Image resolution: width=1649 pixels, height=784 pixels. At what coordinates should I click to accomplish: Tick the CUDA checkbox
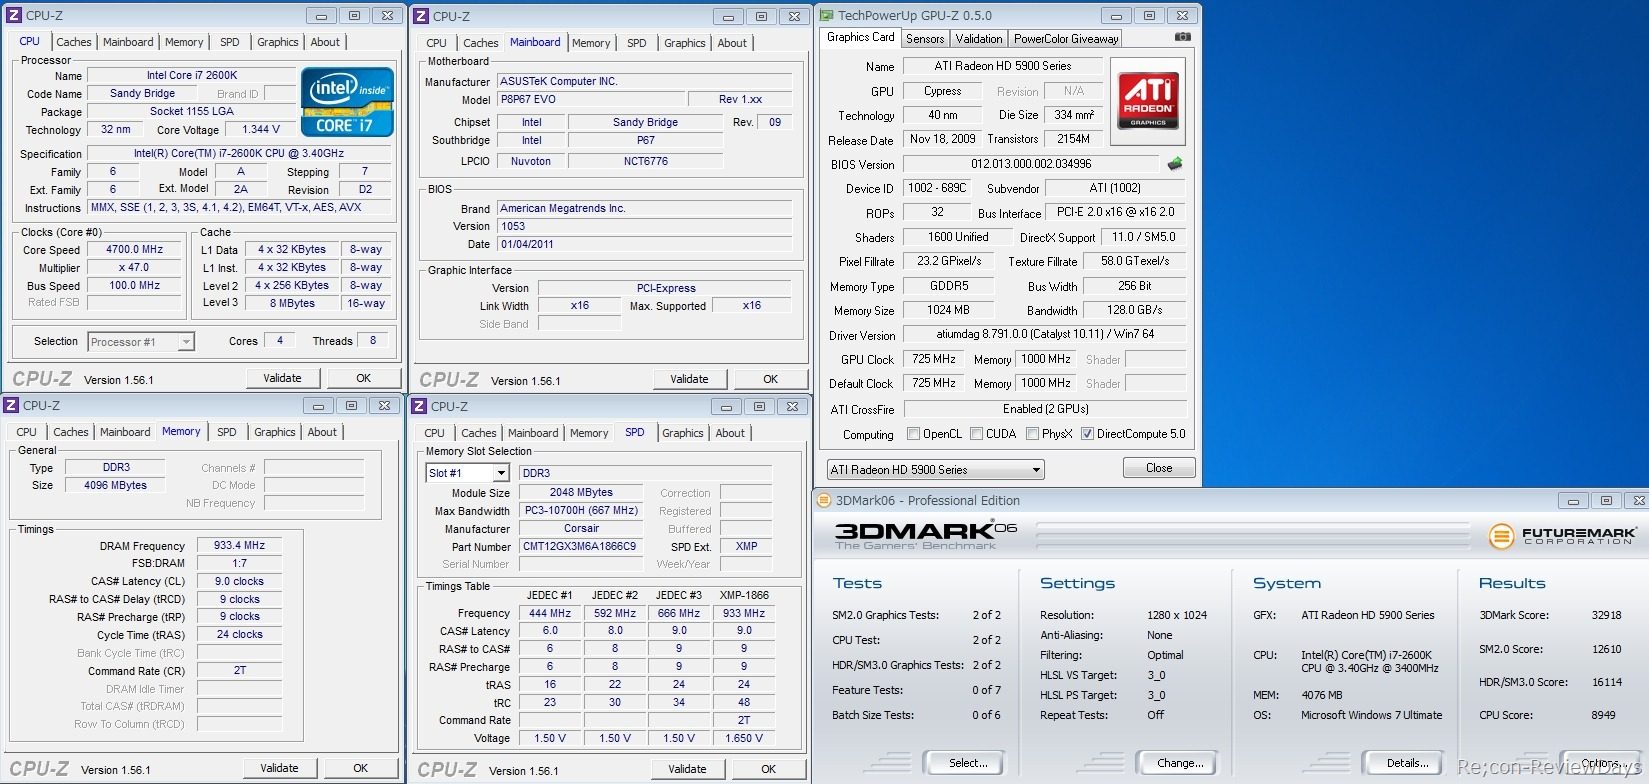[x=976, y=434]
